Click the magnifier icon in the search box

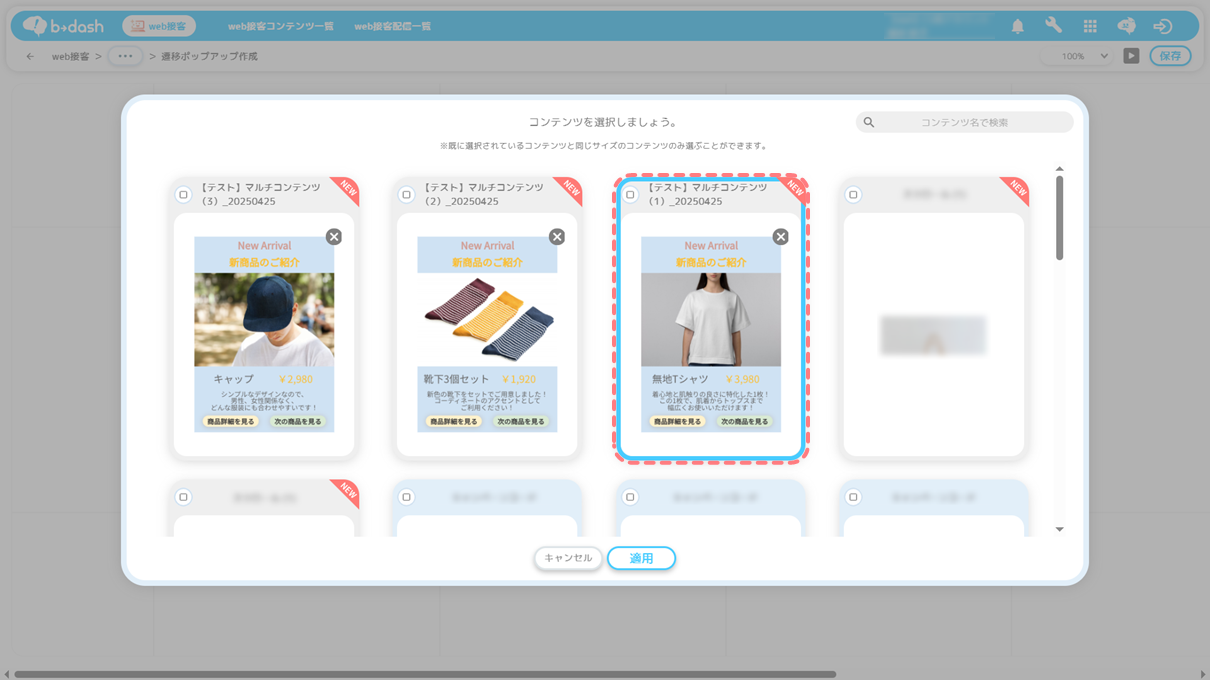pyautogui.click(x=869, y=122)
